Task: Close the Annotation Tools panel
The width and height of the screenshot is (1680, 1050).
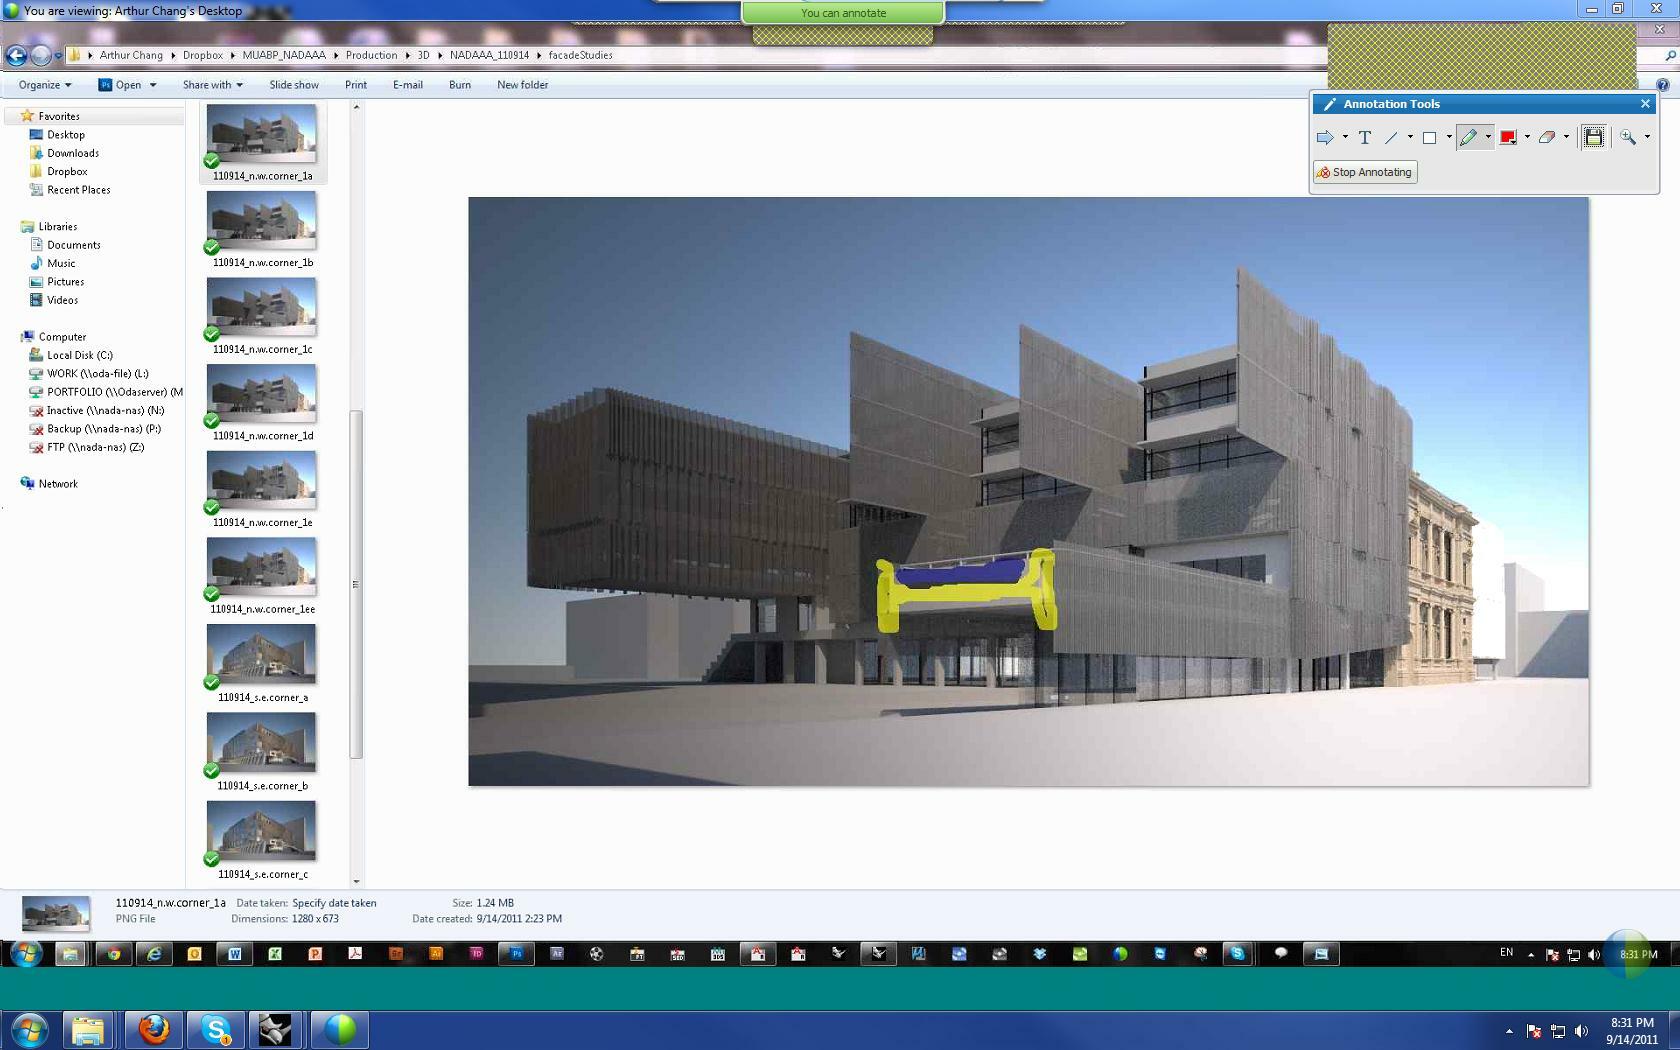Action: coord(1645,104)
